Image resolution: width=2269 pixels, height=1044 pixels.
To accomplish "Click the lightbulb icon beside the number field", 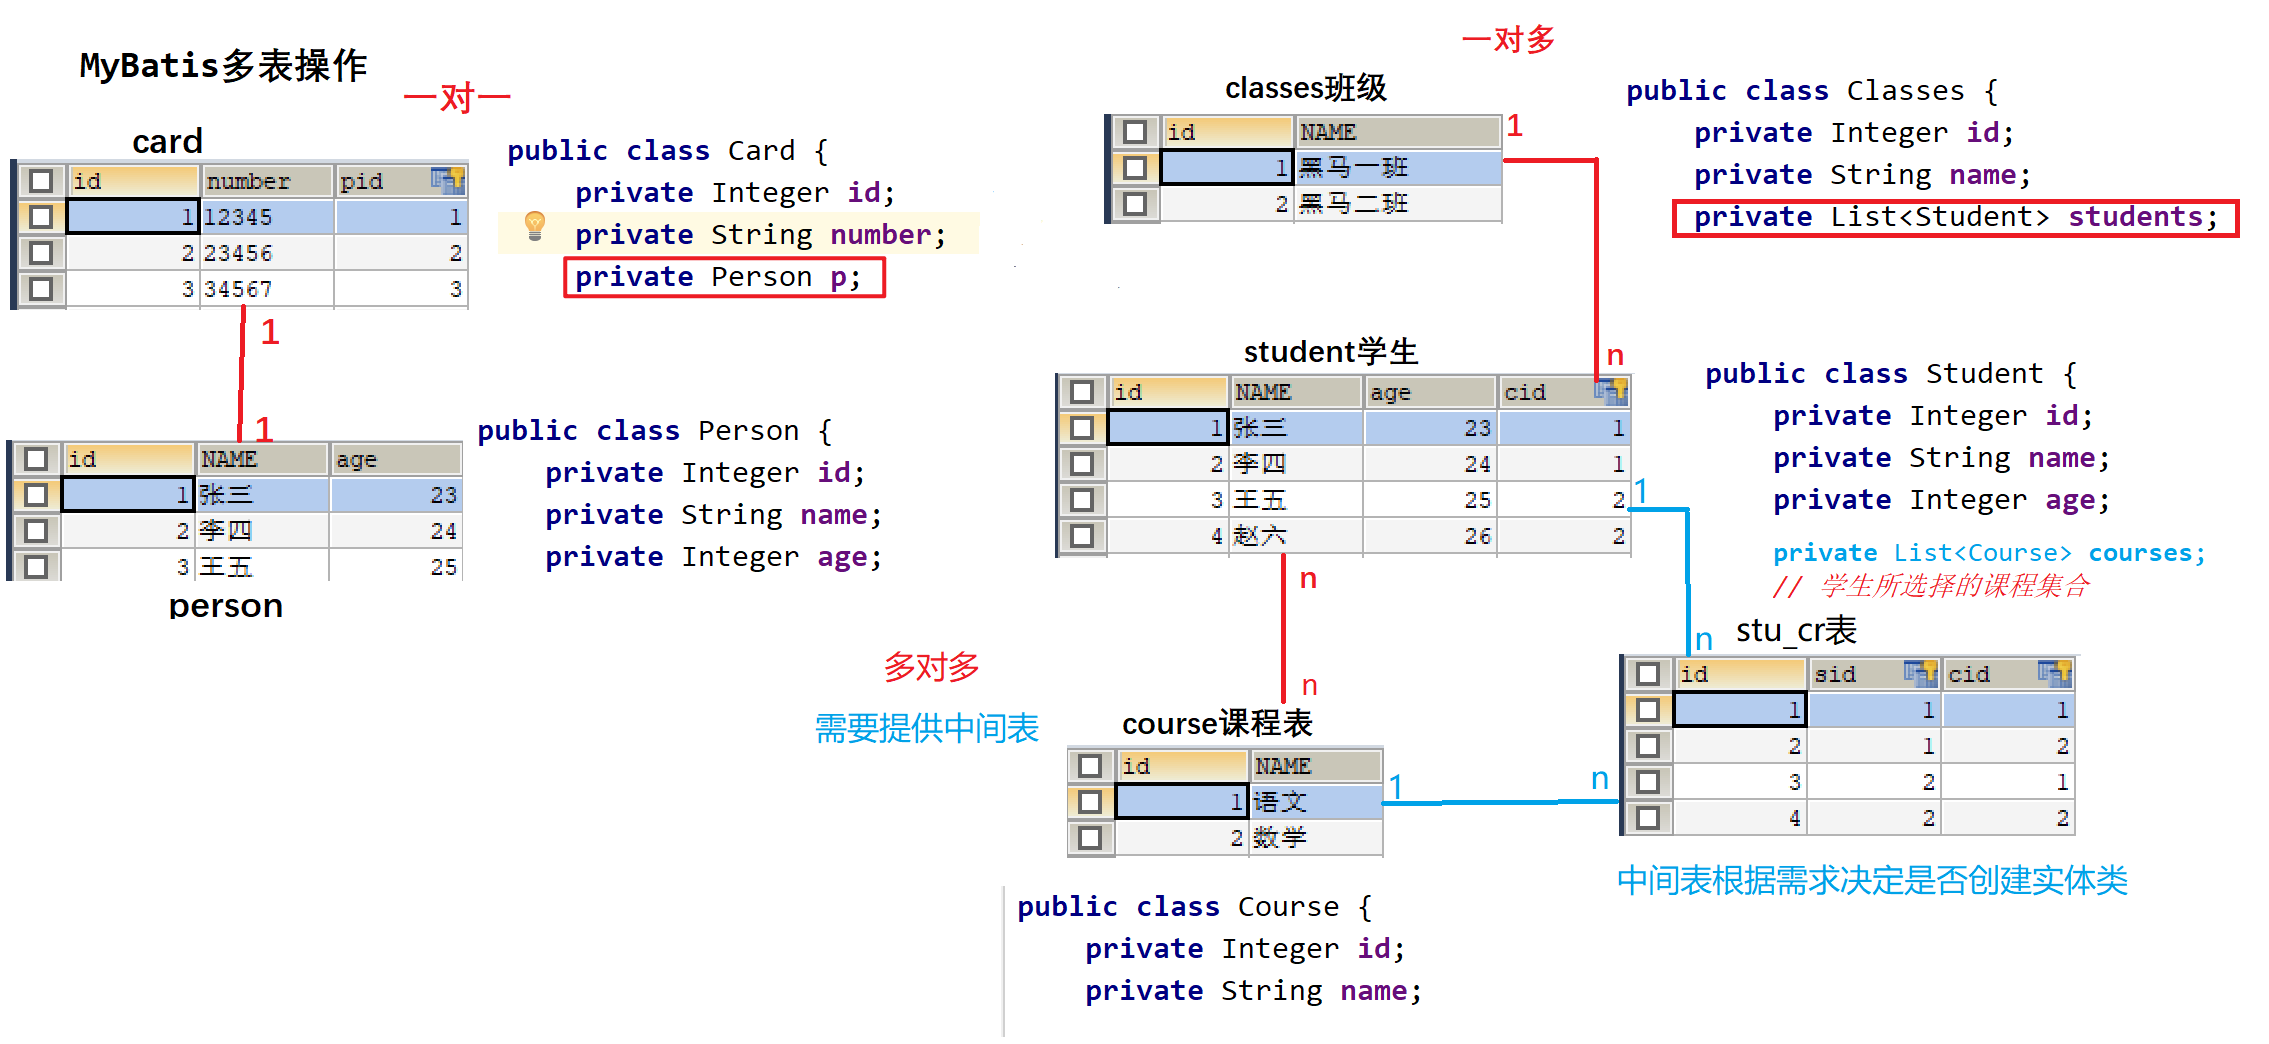I will (535, 226).
